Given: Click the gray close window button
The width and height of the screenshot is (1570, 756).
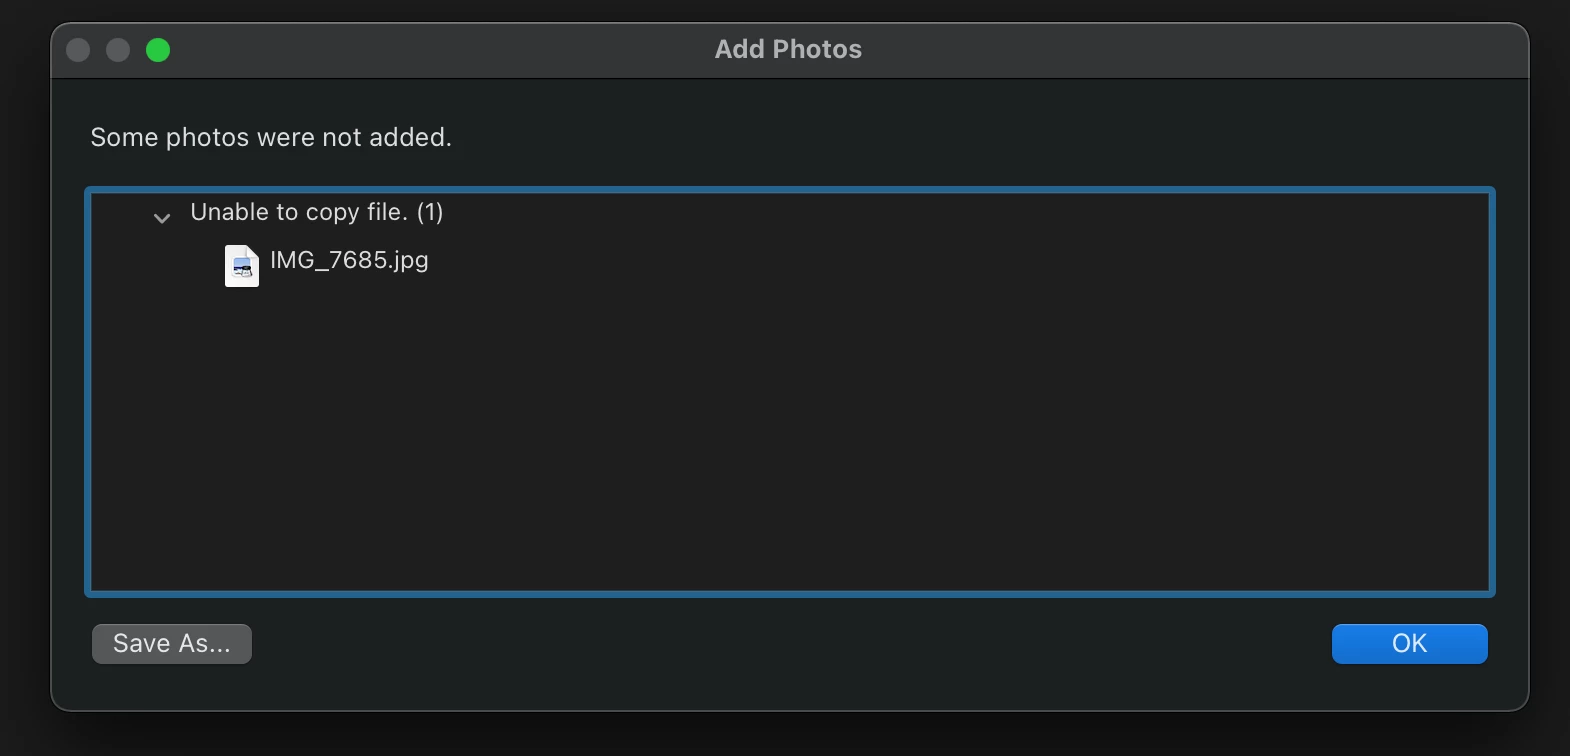Looking at the screenshot, I should coord(78,50).
